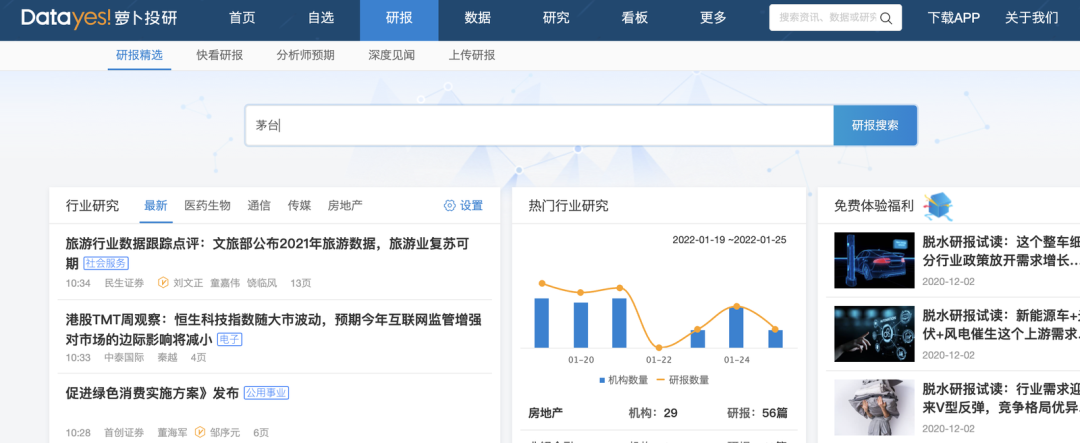
Task: Click the 社会服务 category tag
Action: (106, 263)
